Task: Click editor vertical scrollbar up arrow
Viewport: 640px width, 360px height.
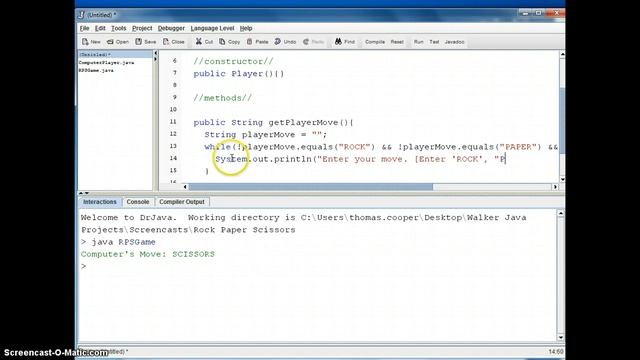Action: coord(562,54)
